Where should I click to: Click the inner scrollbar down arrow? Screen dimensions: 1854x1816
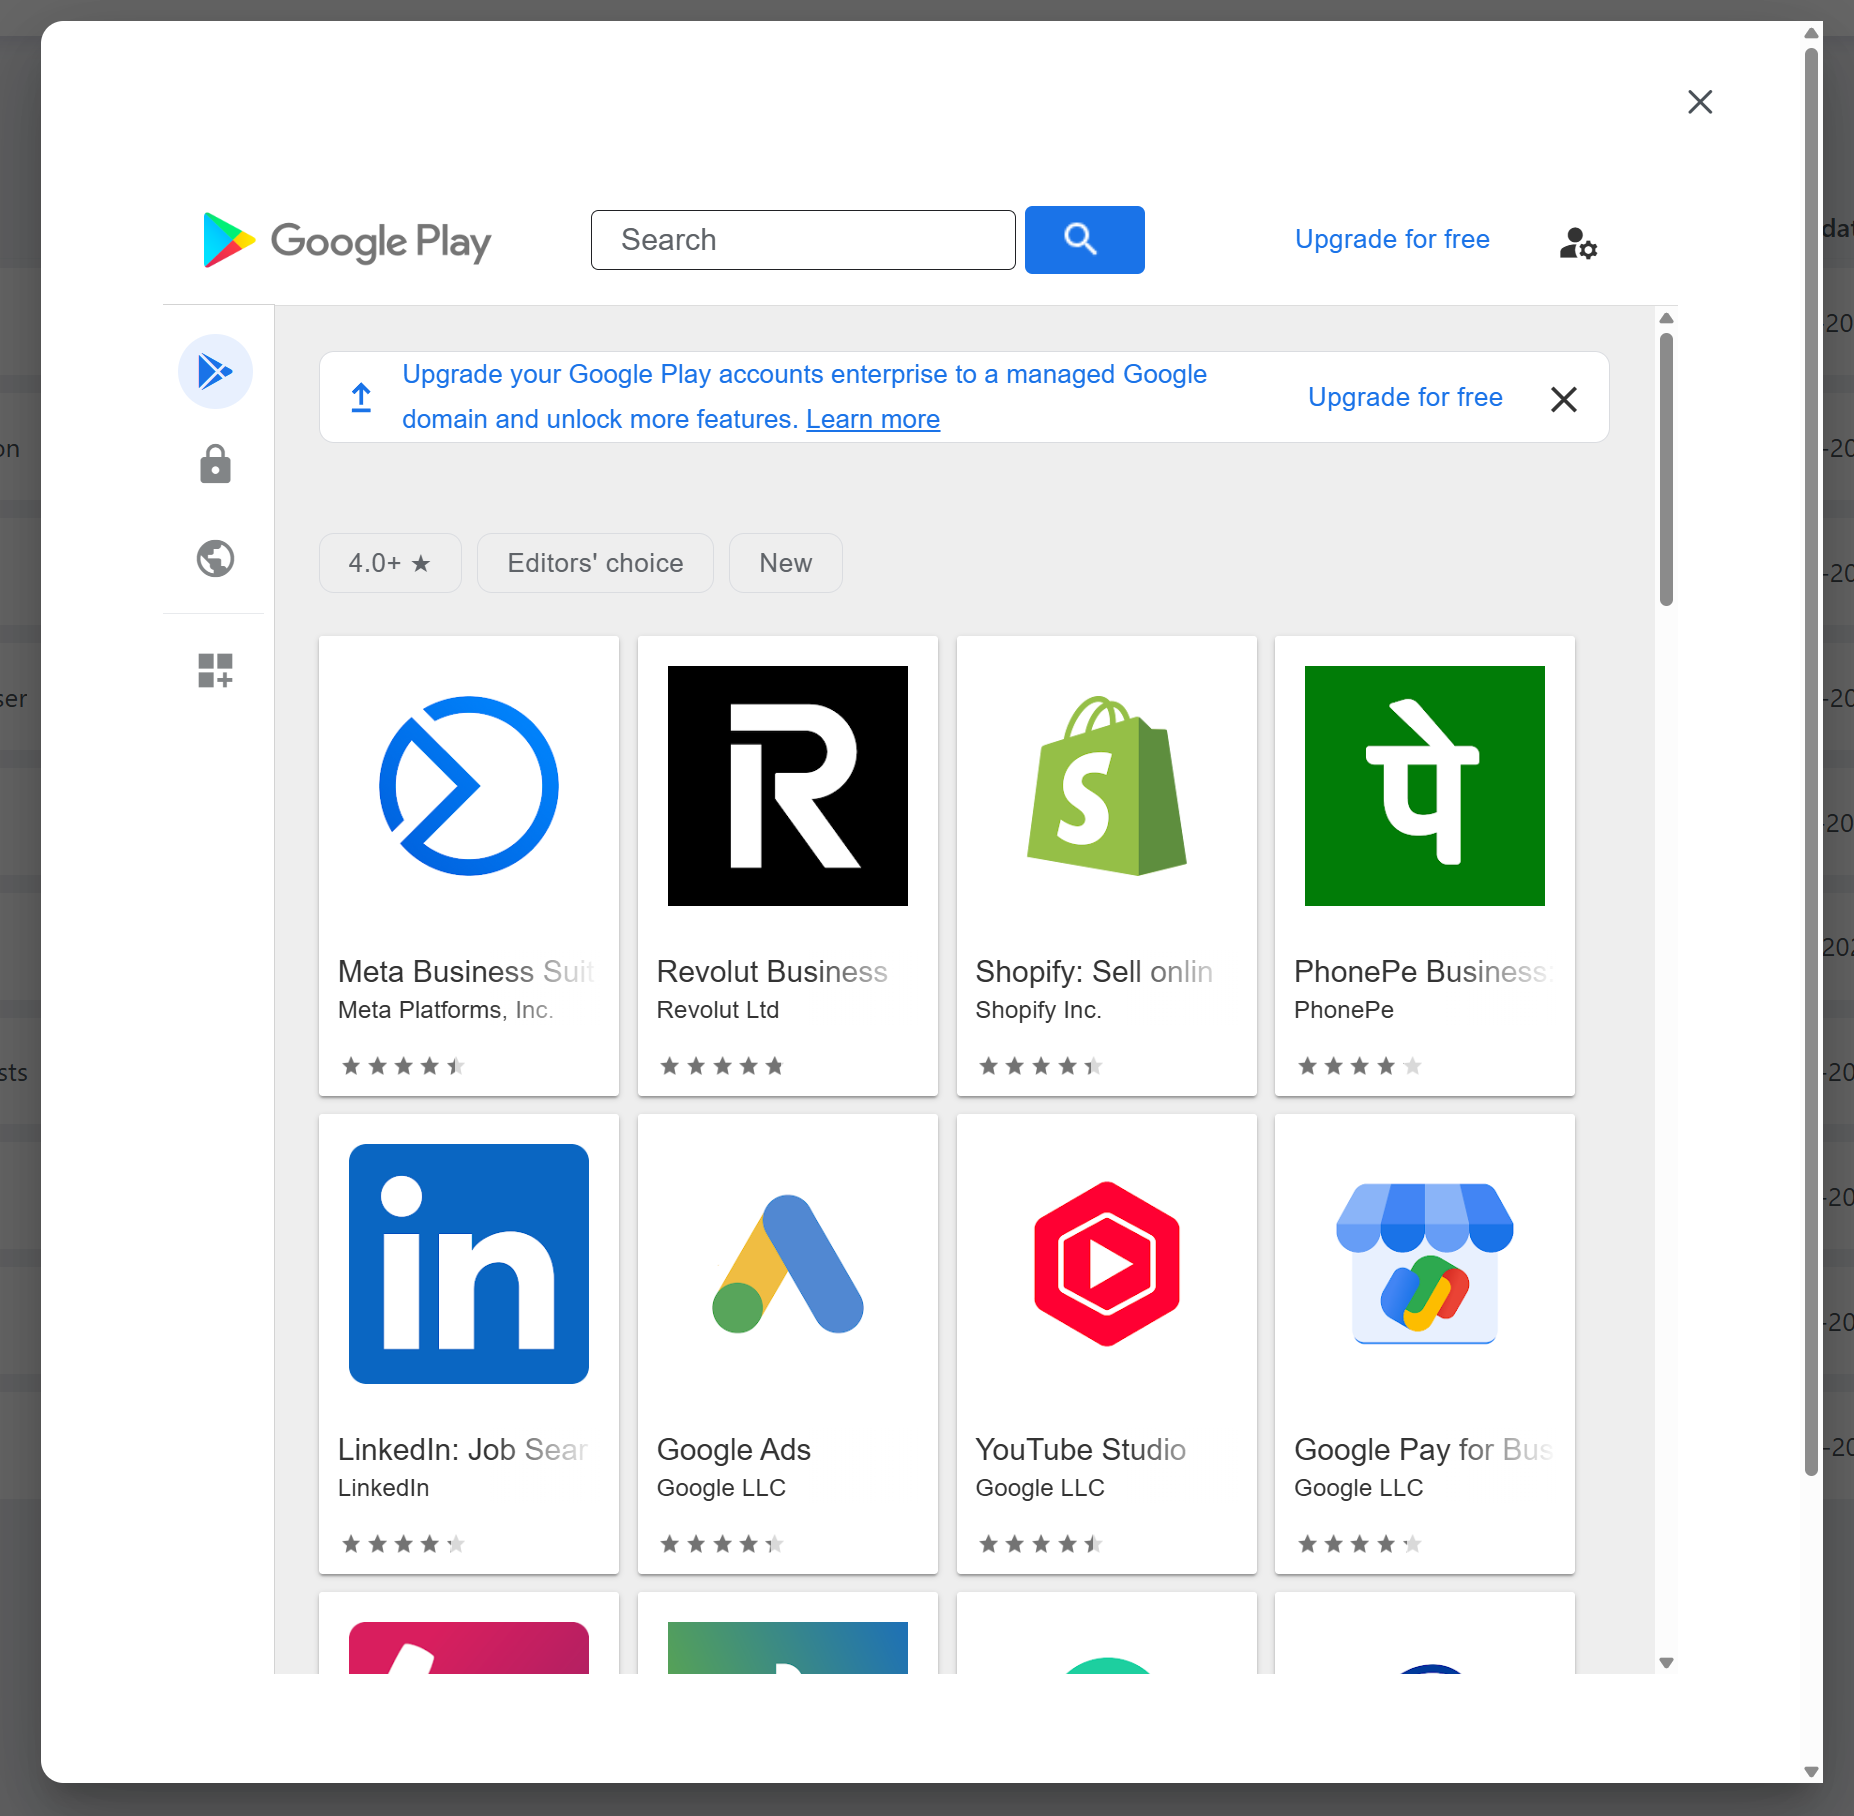click(1666, 1663)
